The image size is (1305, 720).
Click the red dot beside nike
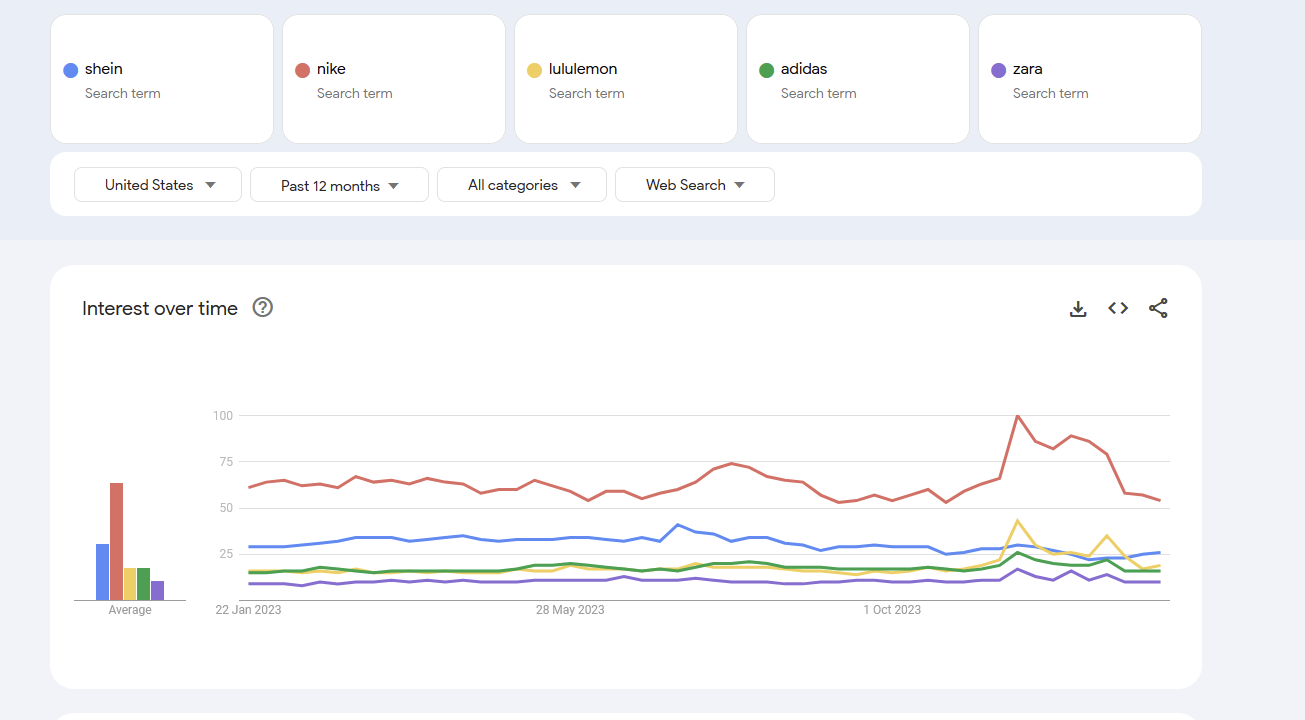[x=303, y=70]
